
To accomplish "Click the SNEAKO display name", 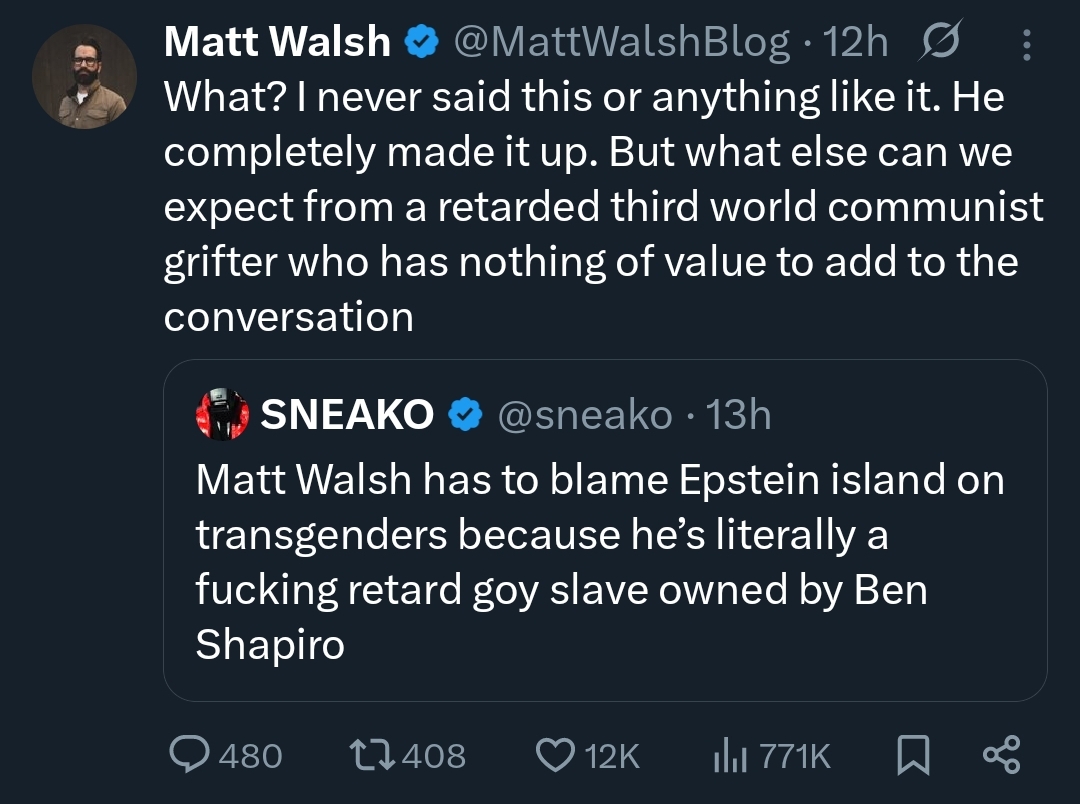I will (x=347, y=415).
